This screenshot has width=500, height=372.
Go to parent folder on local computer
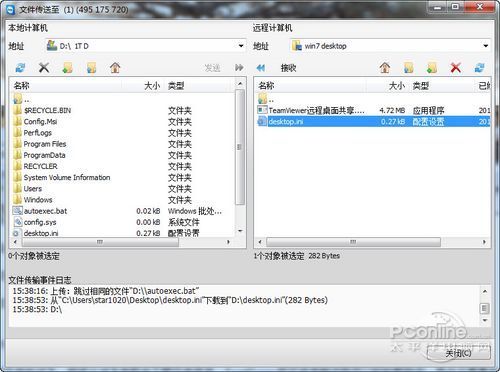click(x=115, y=68)
